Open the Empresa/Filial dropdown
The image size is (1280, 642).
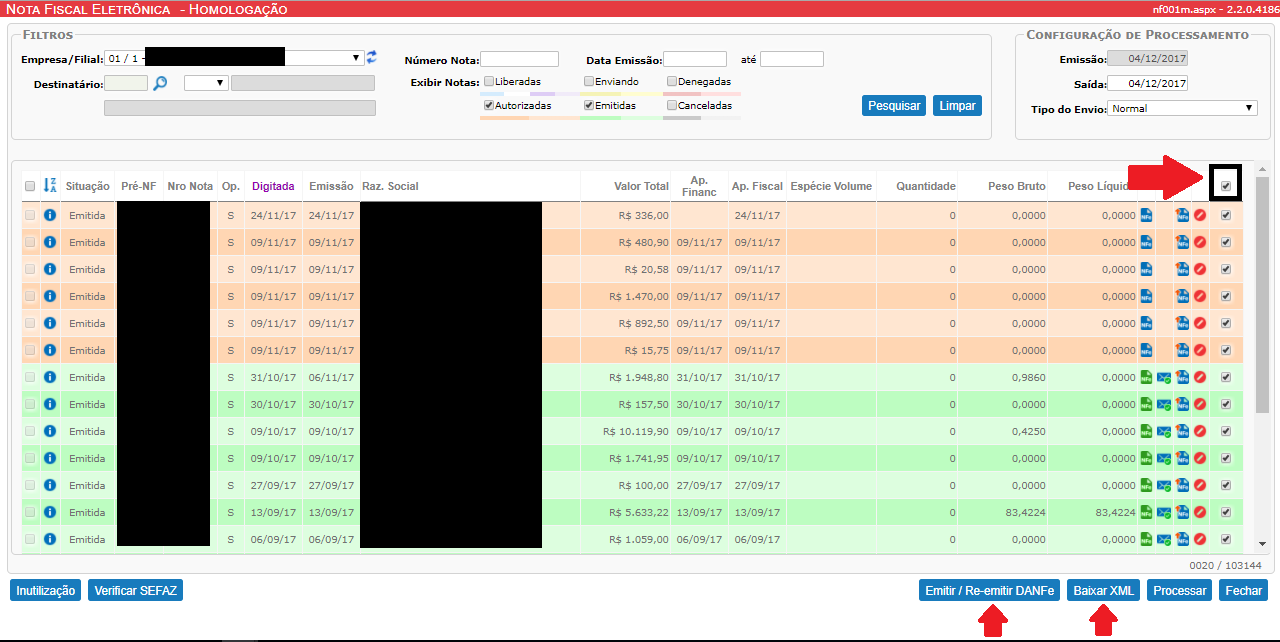(x=234, y=58)
